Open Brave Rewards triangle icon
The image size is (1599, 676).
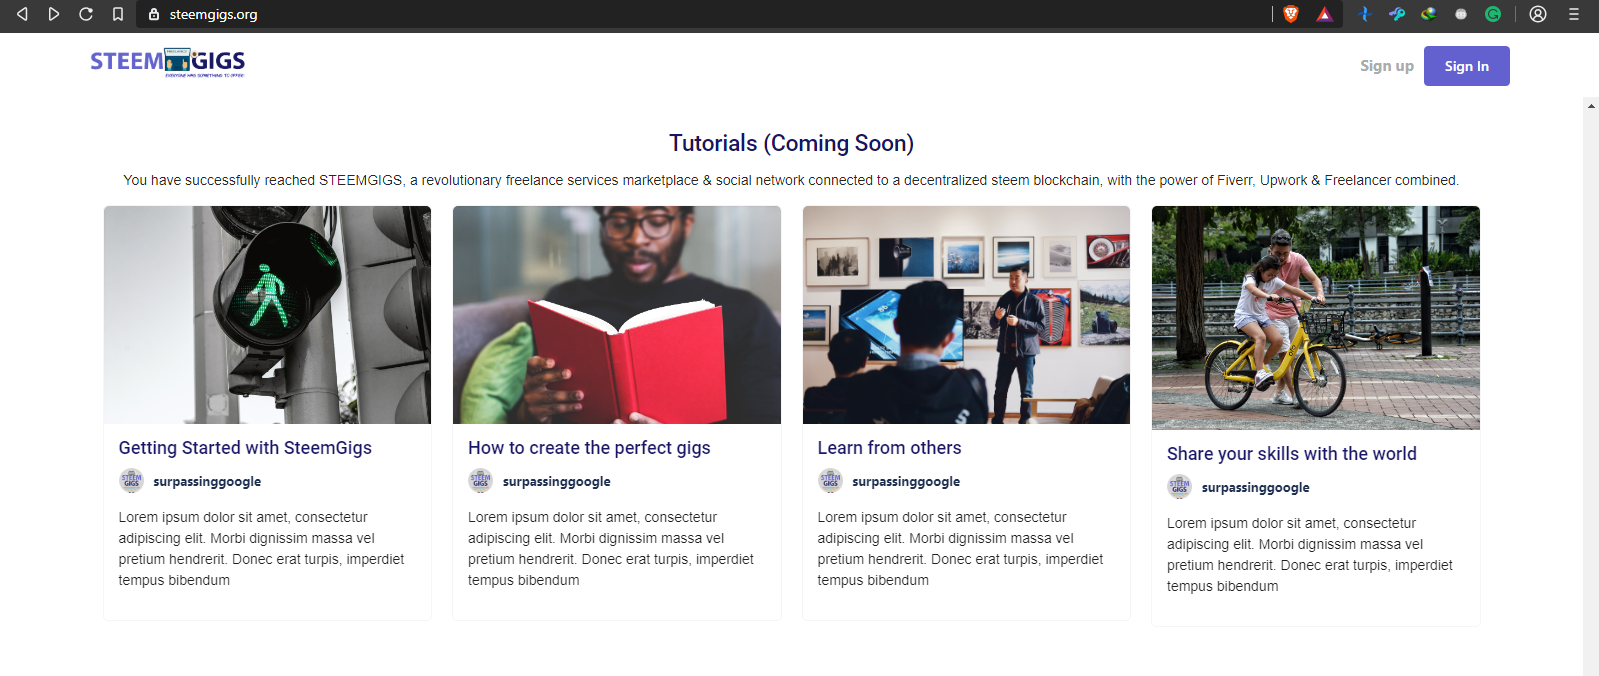pos(1324,14)
